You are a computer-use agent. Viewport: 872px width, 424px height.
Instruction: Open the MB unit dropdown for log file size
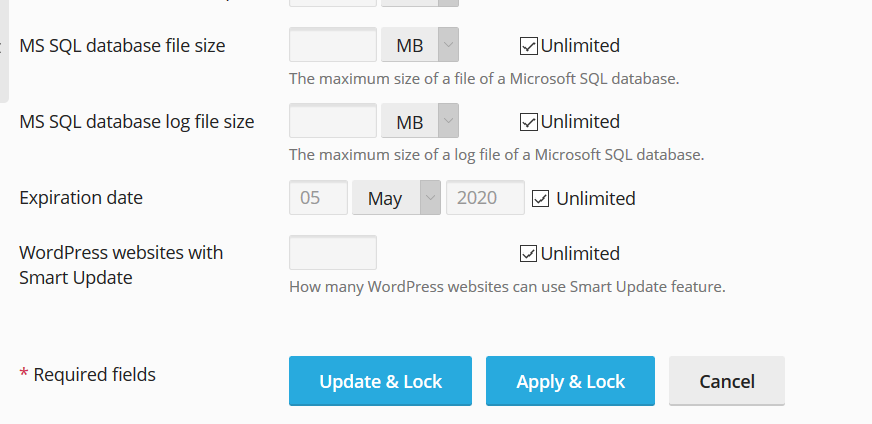(x=420, y=121)
